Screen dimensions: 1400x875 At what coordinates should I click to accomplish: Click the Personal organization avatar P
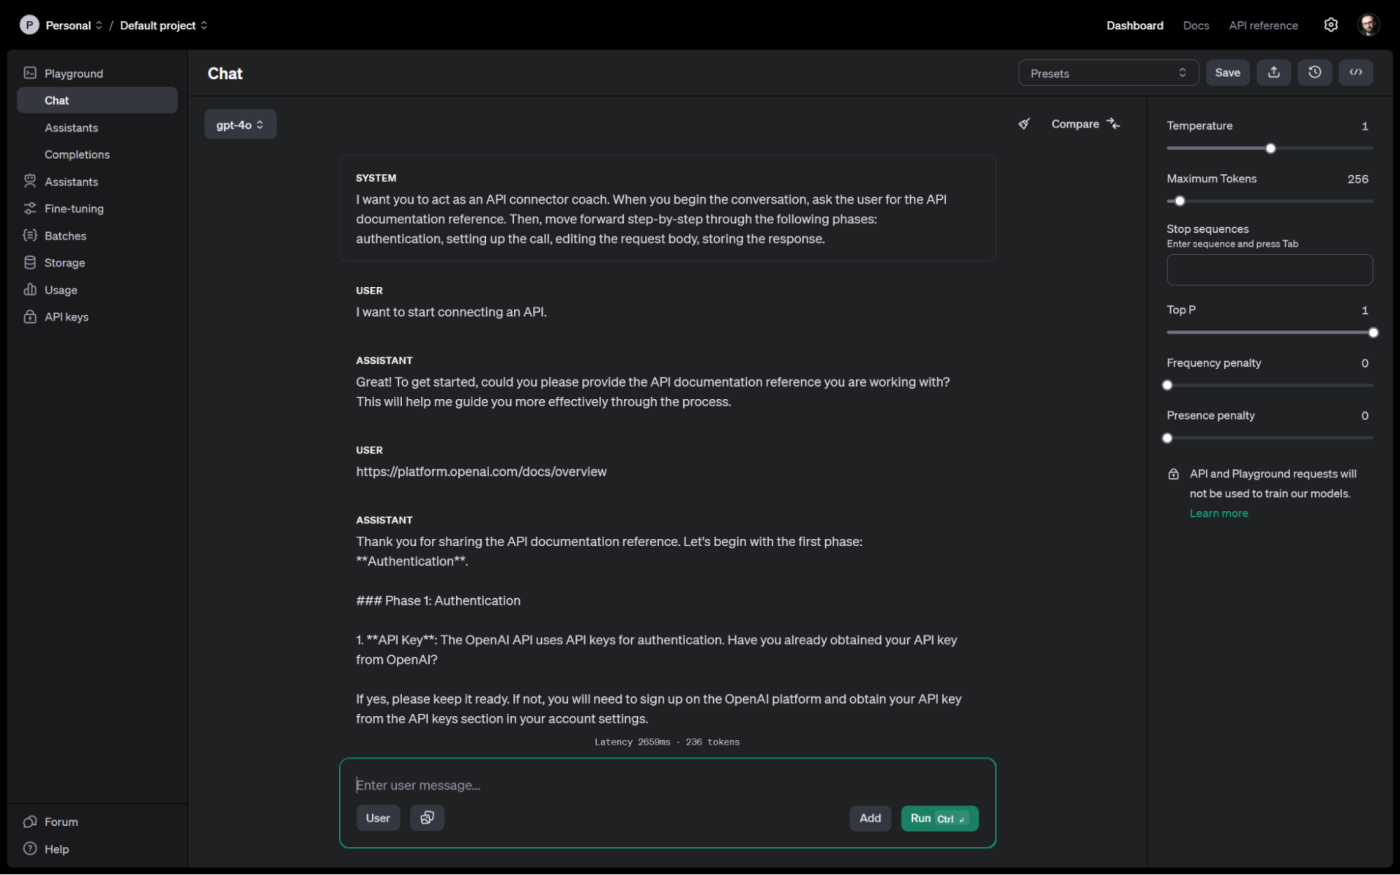29,25
